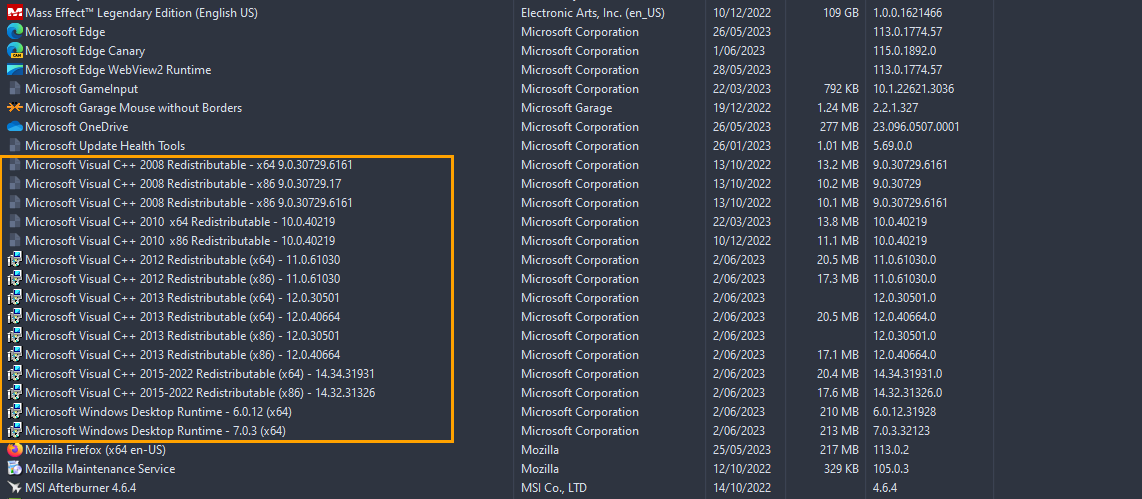
Task: Click icon of Visual C++ 2013 (x64) 12.0.40664
Action: coord(15,316)
